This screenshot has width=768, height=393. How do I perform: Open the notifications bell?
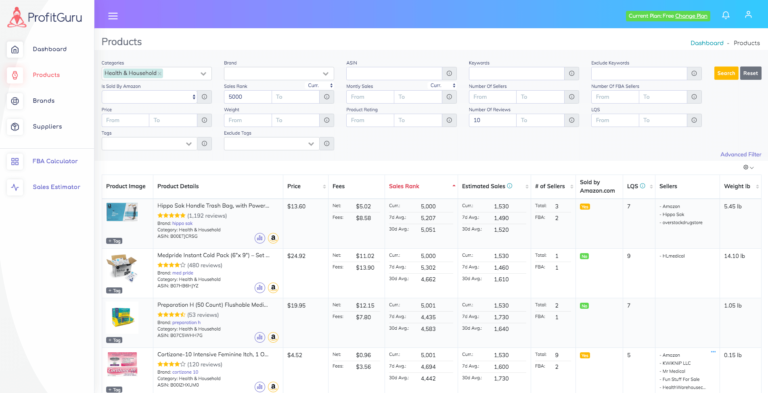tap(726, 15)
